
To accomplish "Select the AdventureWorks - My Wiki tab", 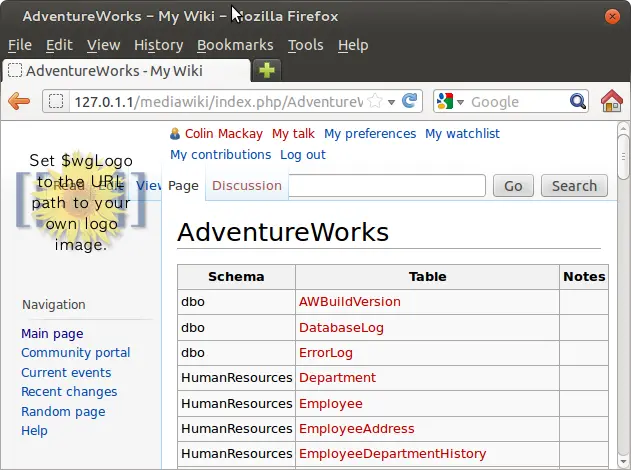I will tap(126, 71).
